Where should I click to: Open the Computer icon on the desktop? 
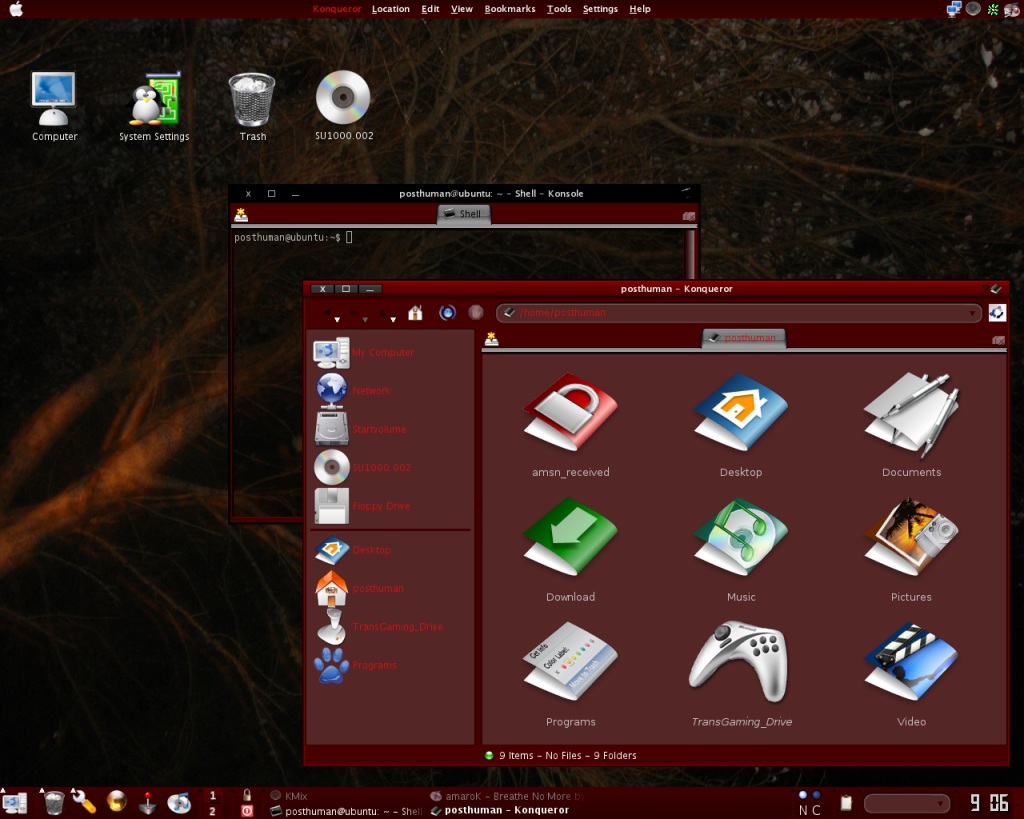tap(54, 106)
